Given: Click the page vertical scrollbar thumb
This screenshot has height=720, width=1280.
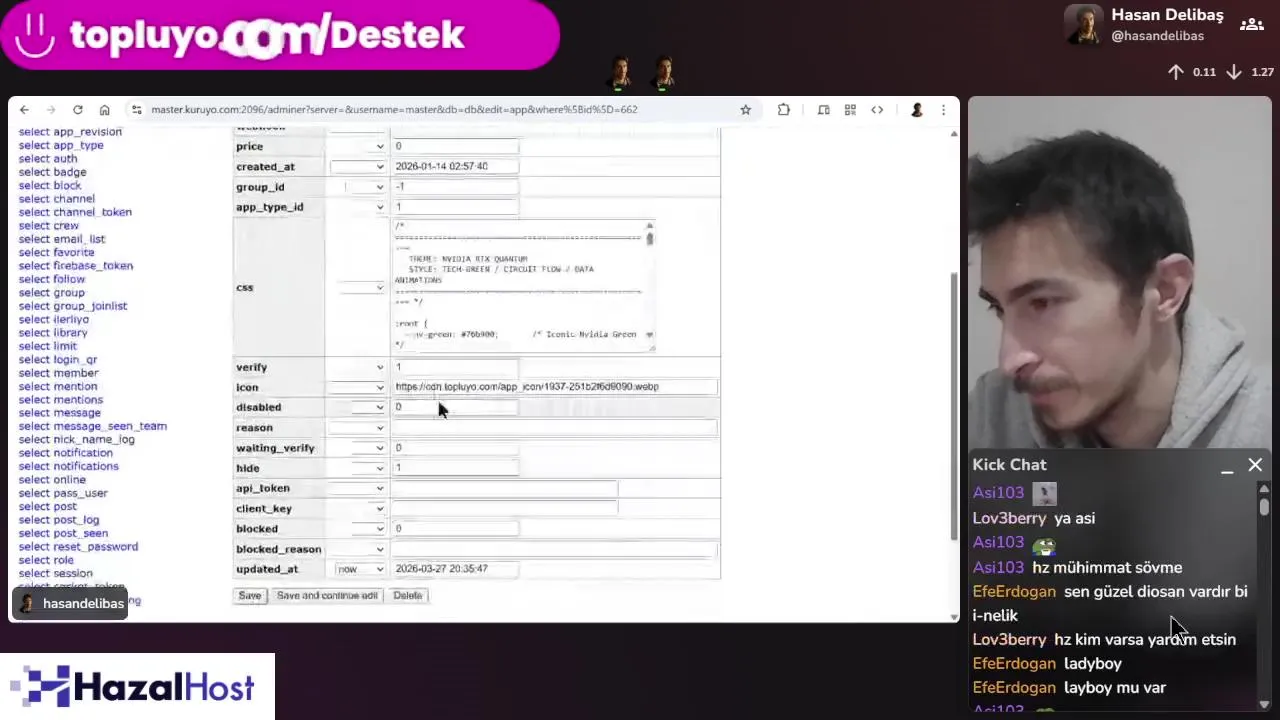Looking at the screenshot, I should 953,405.
